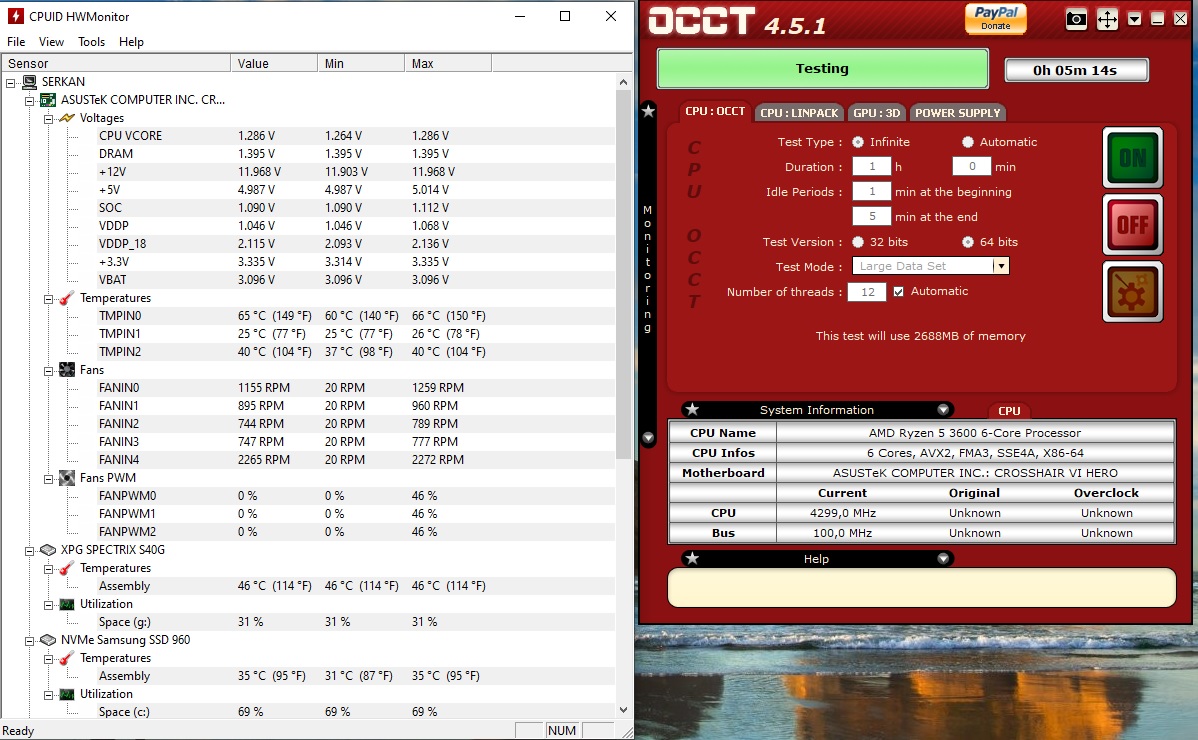1198x740 pixels.
Task: Select the Automatic test type radio button
Action: click(968, 142)
